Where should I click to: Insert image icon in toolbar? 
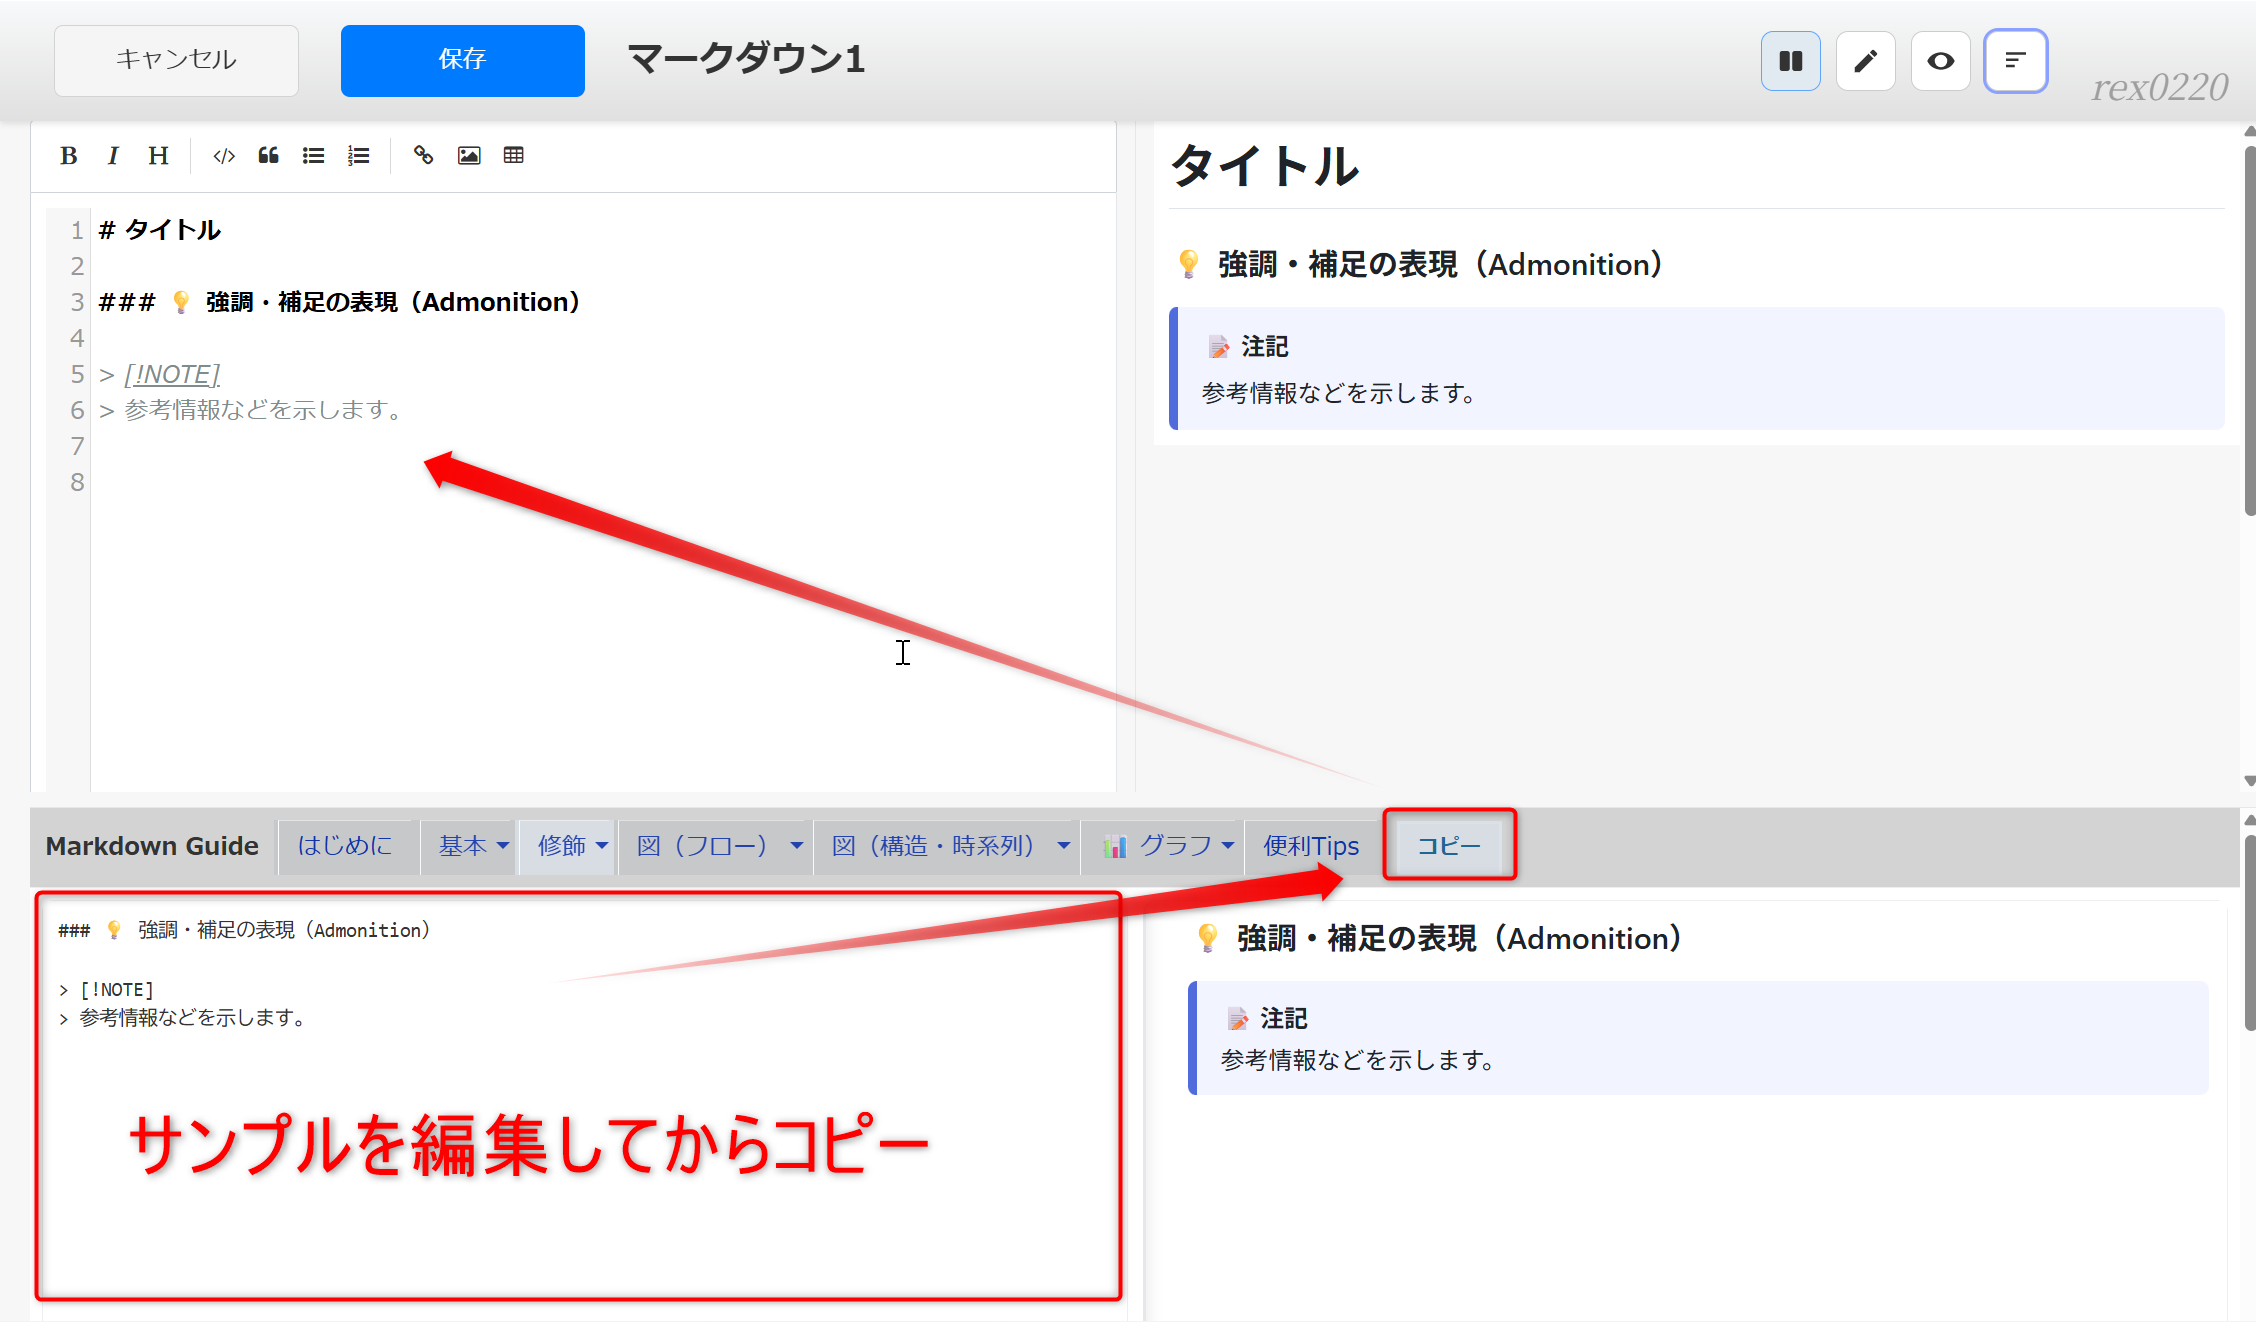[x=469, y=156]
